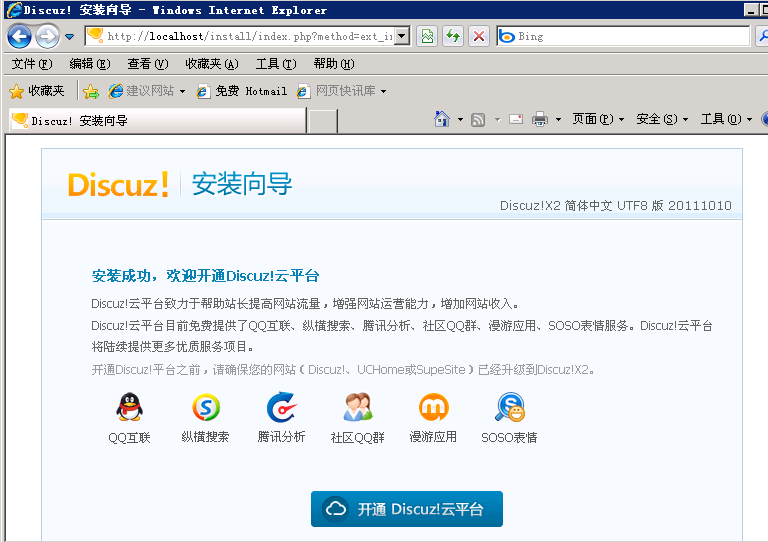Click the Discuz! orange logo

[x=119, y=185]
